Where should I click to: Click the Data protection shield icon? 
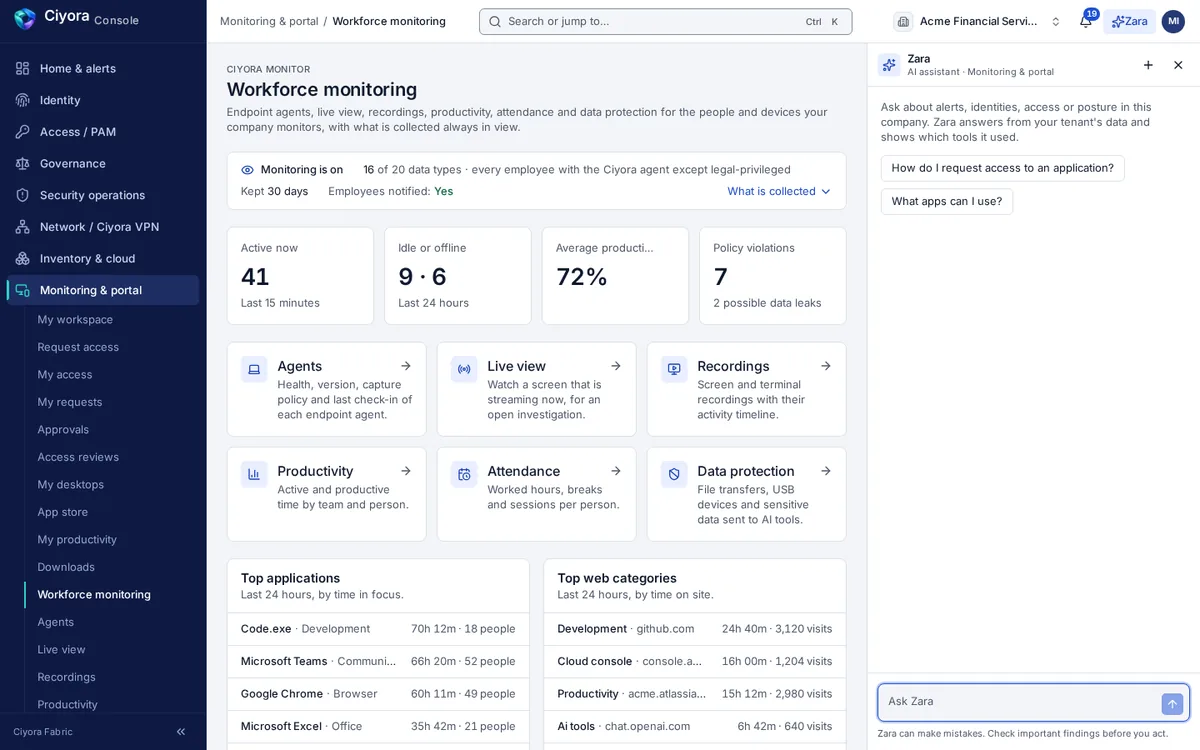(674, 474)
